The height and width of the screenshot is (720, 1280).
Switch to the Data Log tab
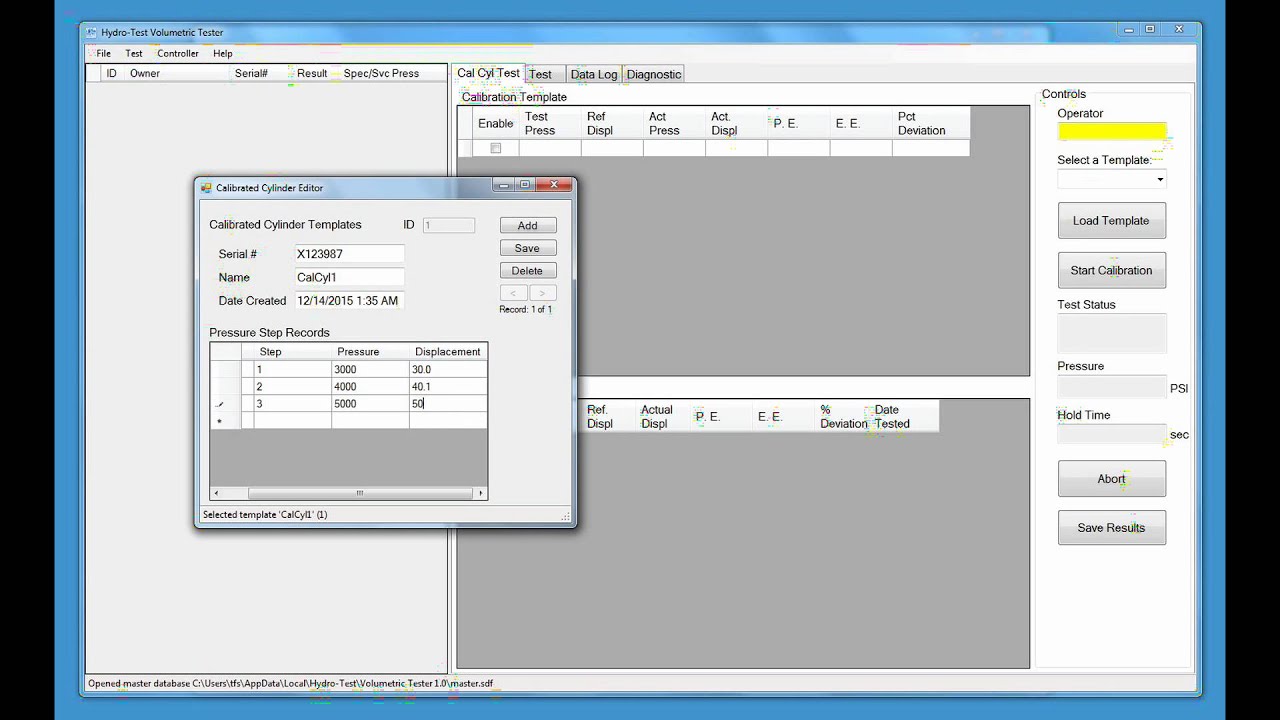point(594,74)
